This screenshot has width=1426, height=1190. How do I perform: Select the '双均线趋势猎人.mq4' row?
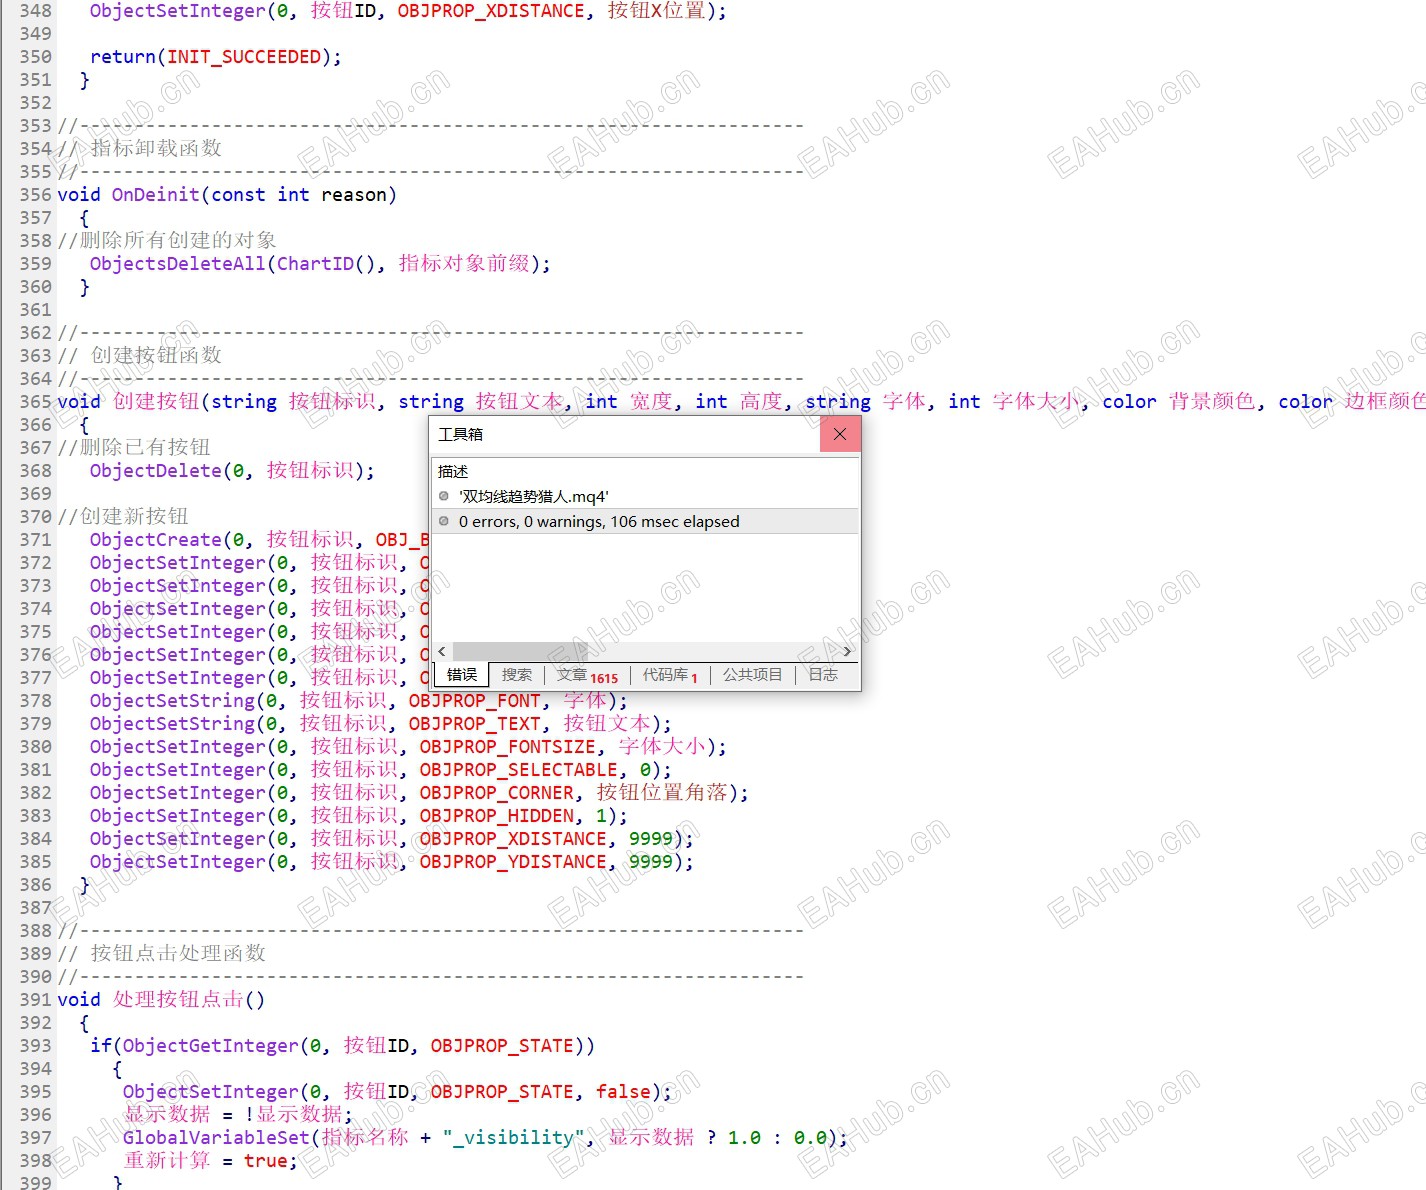coord(646,496)
